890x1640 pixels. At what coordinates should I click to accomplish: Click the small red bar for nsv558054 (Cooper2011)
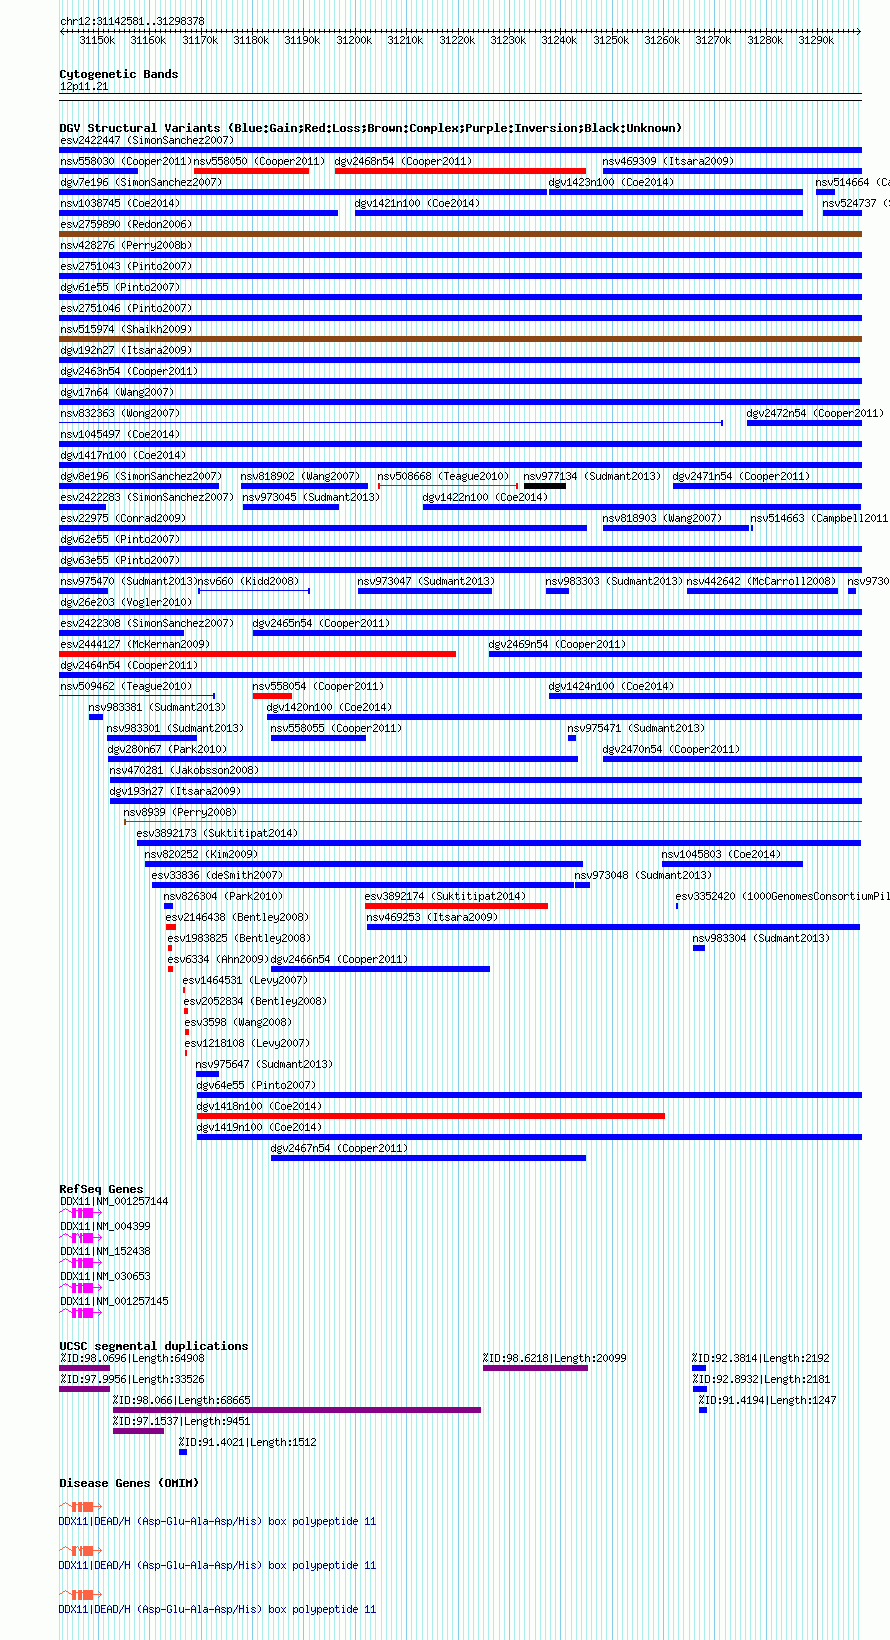pos(272,696)
